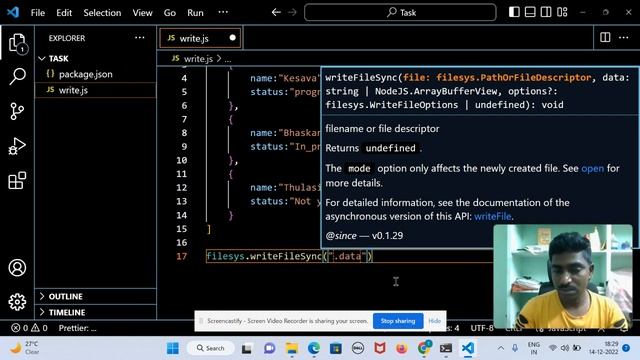The image size is (640, 360).
Task: Show hidden system tray icons chevron
Action: coord(501,348)
